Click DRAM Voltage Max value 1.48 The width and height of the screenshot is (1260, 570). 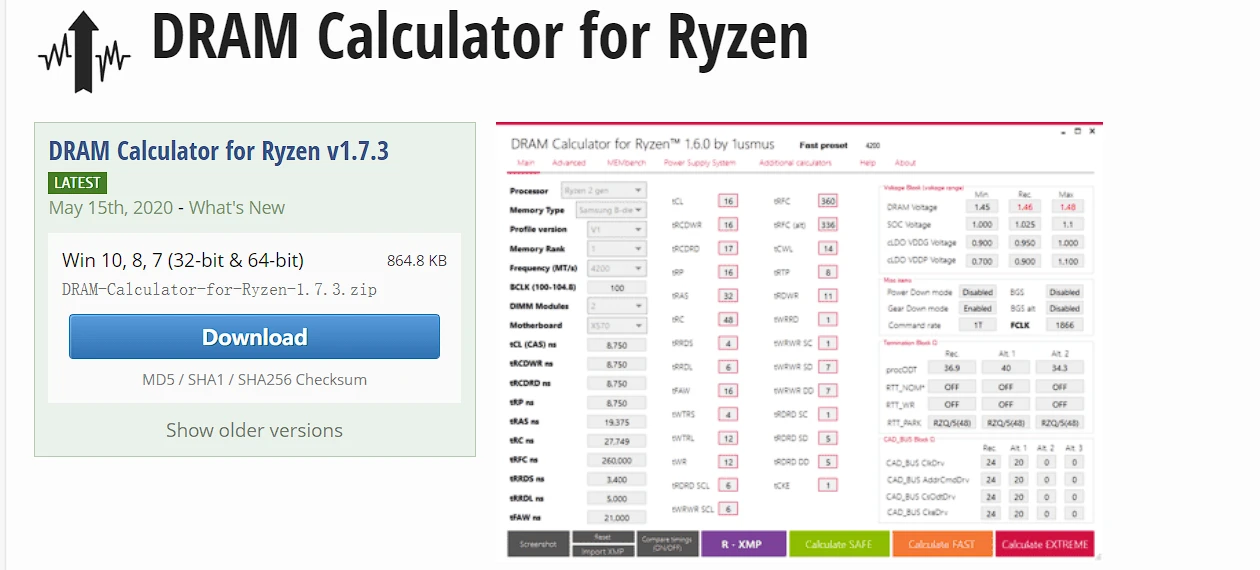pos(1067,207)
